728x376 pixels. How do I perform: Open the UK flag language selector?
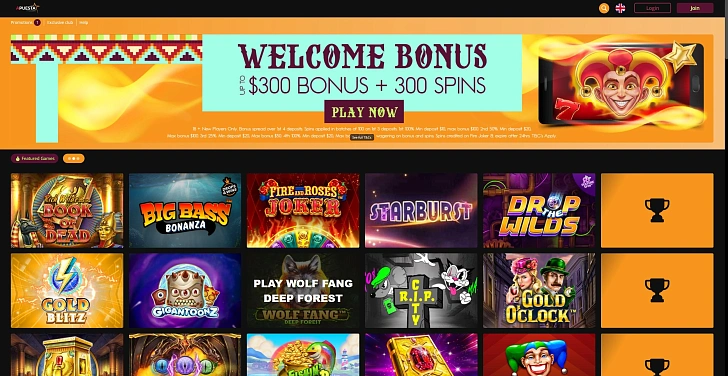pos(620,8)
